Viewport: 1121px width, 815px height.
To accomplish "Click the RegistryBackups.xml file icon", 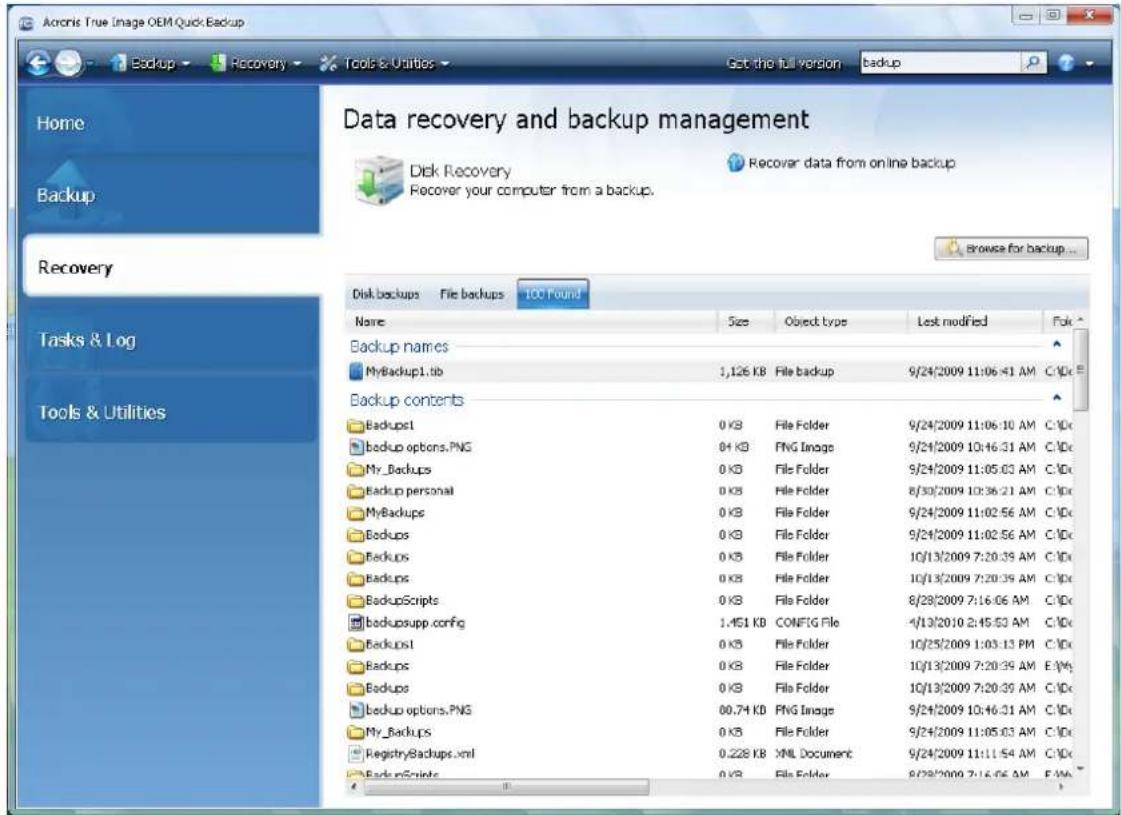I will pos(356,754).
